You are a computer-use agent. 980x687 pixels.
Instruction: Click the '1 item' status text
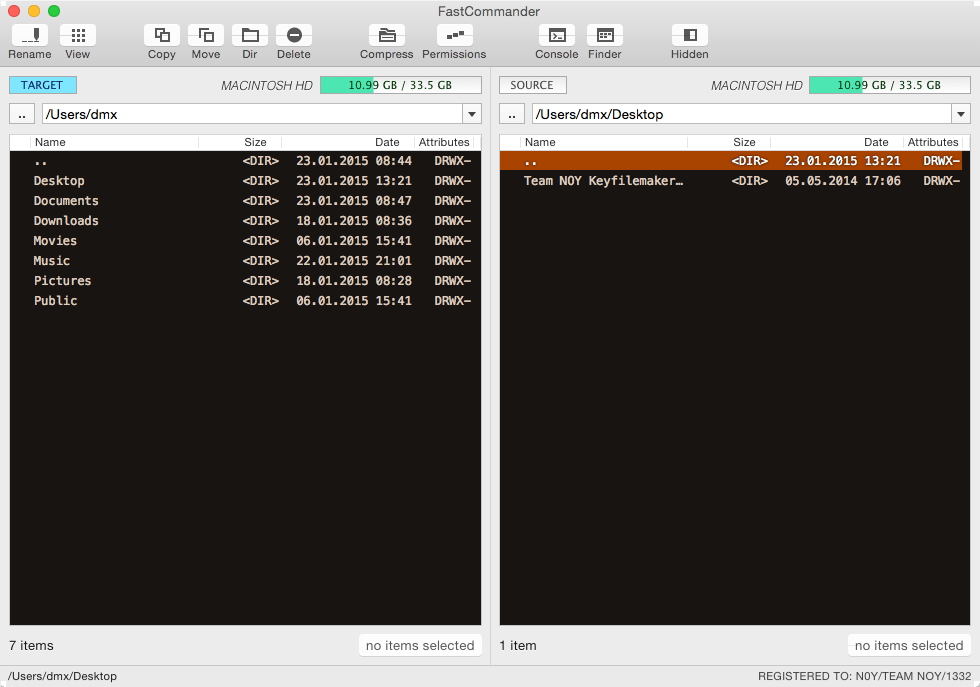click(x=518, y=645)
